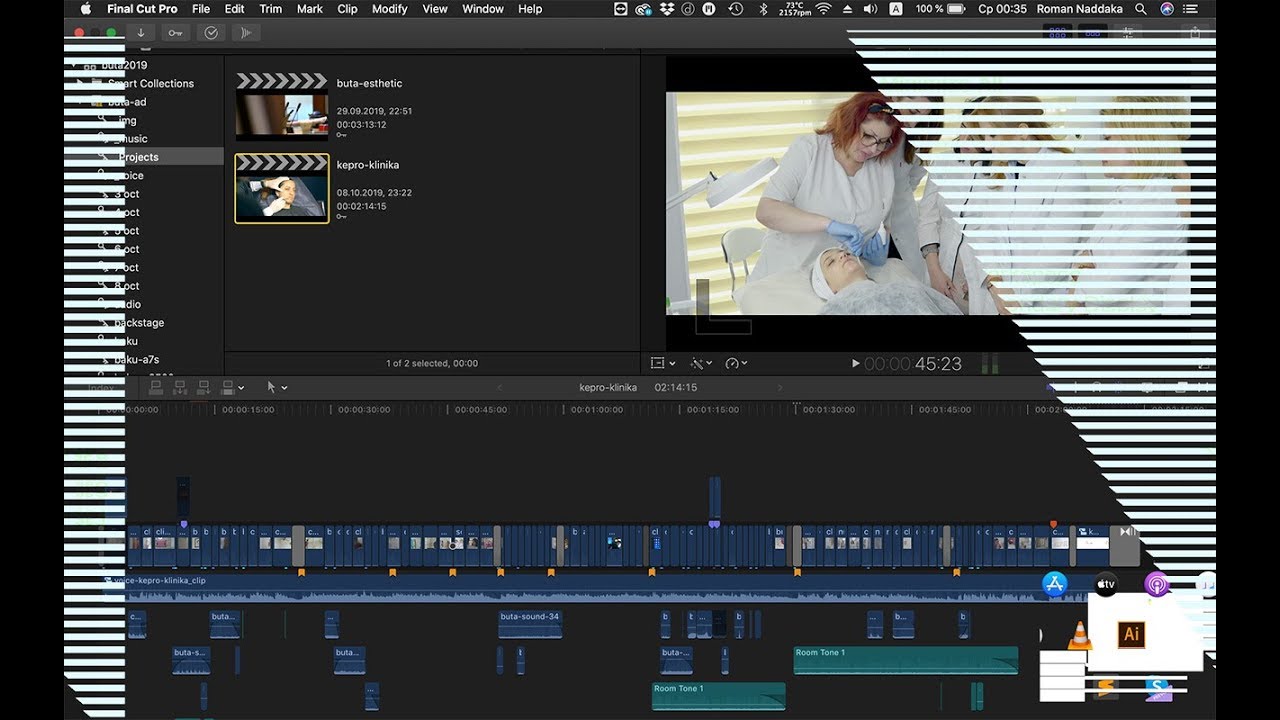Select the buta-sound-34 audio clip
This screenshot has width=1280, height=720.
click(x=530, y=624)
